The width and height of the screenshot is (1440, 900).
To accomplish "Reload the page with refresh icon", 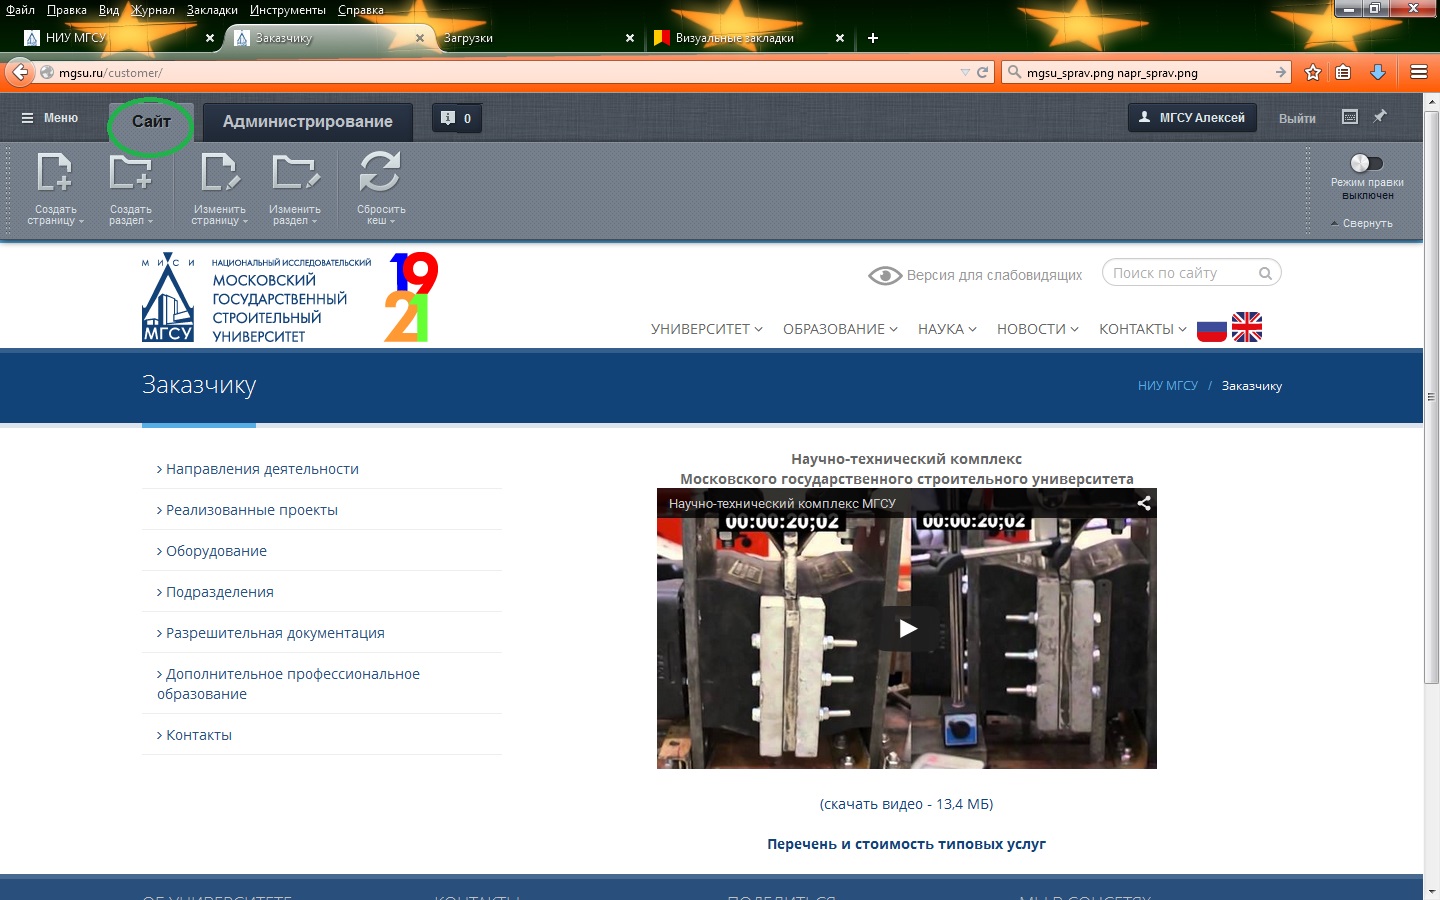I will [982, 72].
